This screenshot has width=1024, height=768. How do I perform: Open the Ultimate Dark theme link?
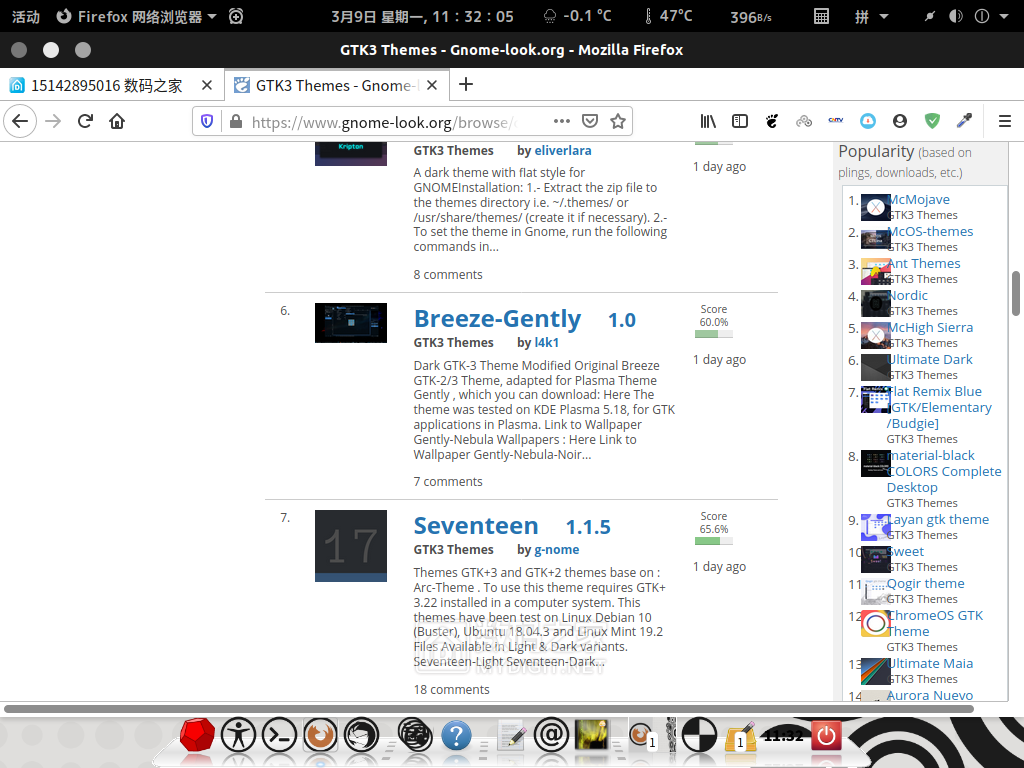pos(930,360)
